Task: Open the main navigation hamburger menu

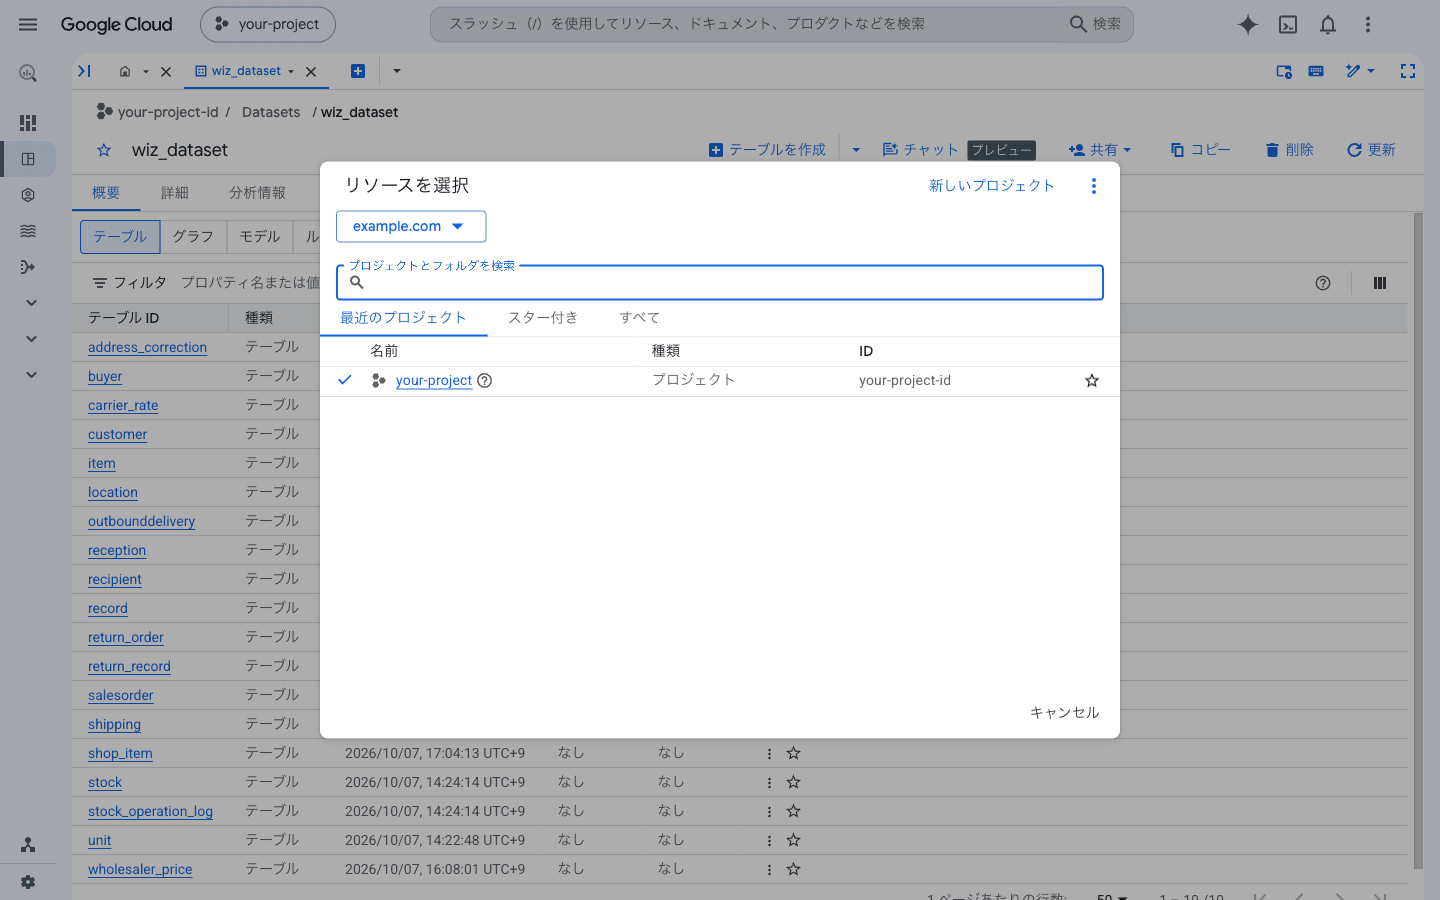Action: tap(28, 24)
